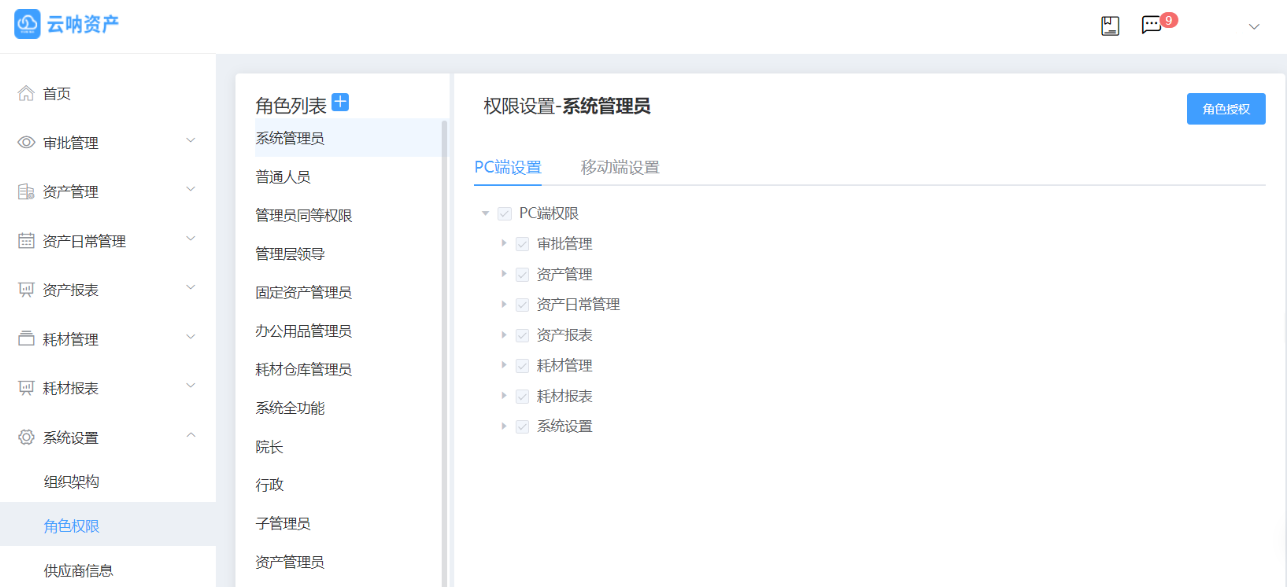
Task: Select the 固定资产管理员 role
Action: [x=303, y=292]
